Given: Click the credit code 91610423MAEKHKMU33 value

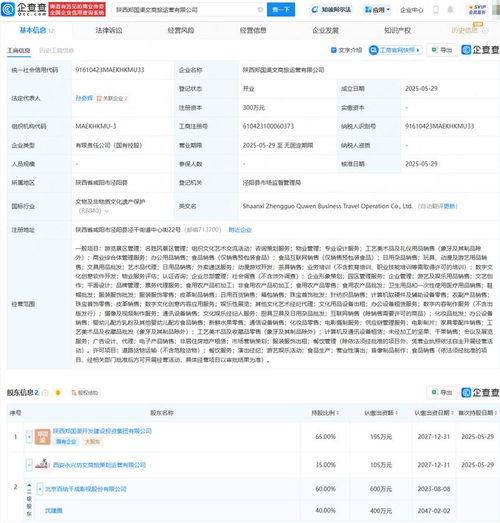Looking at the screenshot, I should 110,70.
